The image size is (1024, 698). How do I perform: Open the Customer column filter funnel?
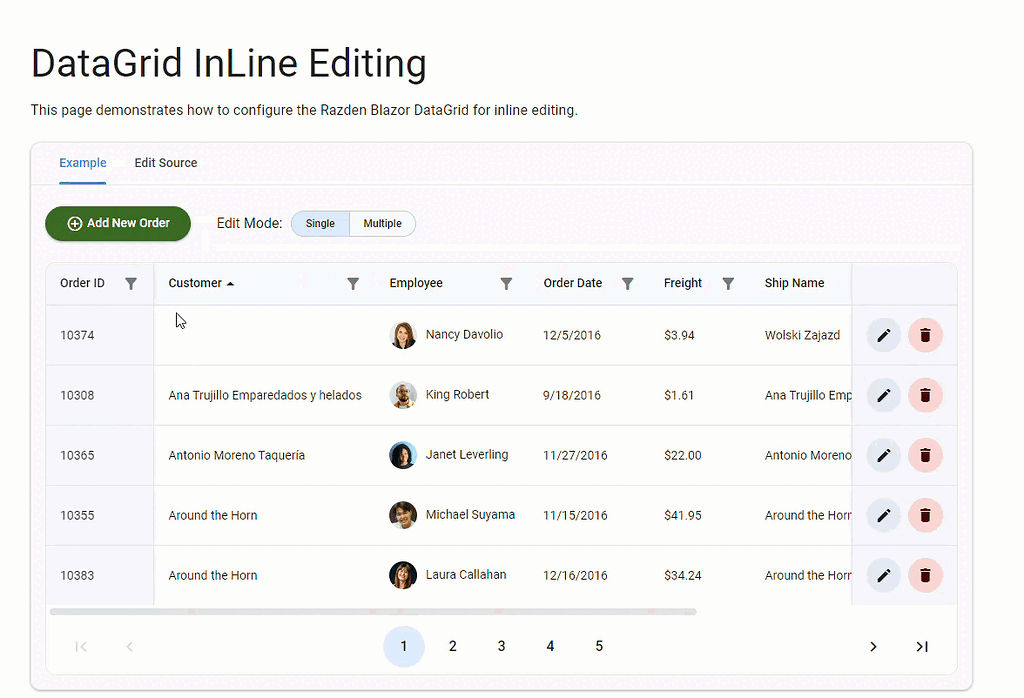pyautogui.click(x=353, y=283)
